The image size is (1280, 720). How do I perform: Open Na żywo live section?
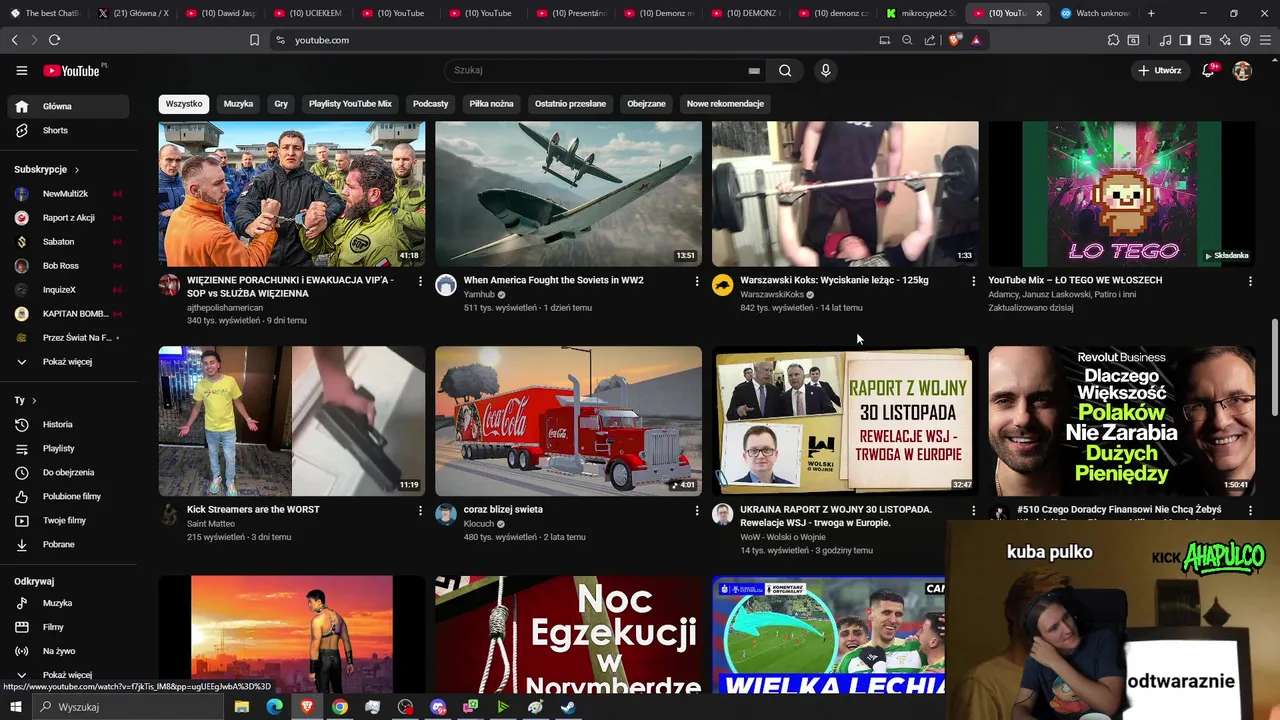click(66, 652)
